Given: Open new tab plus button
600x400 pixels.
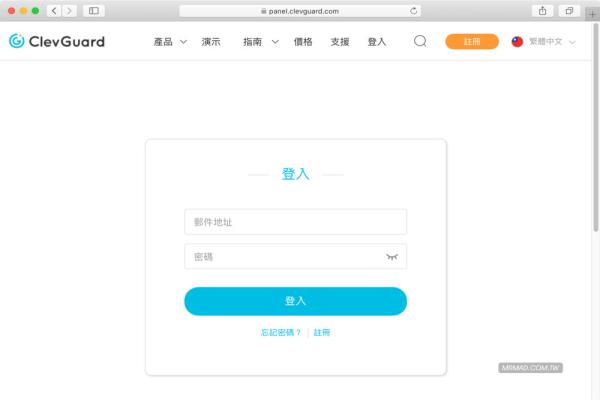Looking at the screenshot, I should point(592,15).
